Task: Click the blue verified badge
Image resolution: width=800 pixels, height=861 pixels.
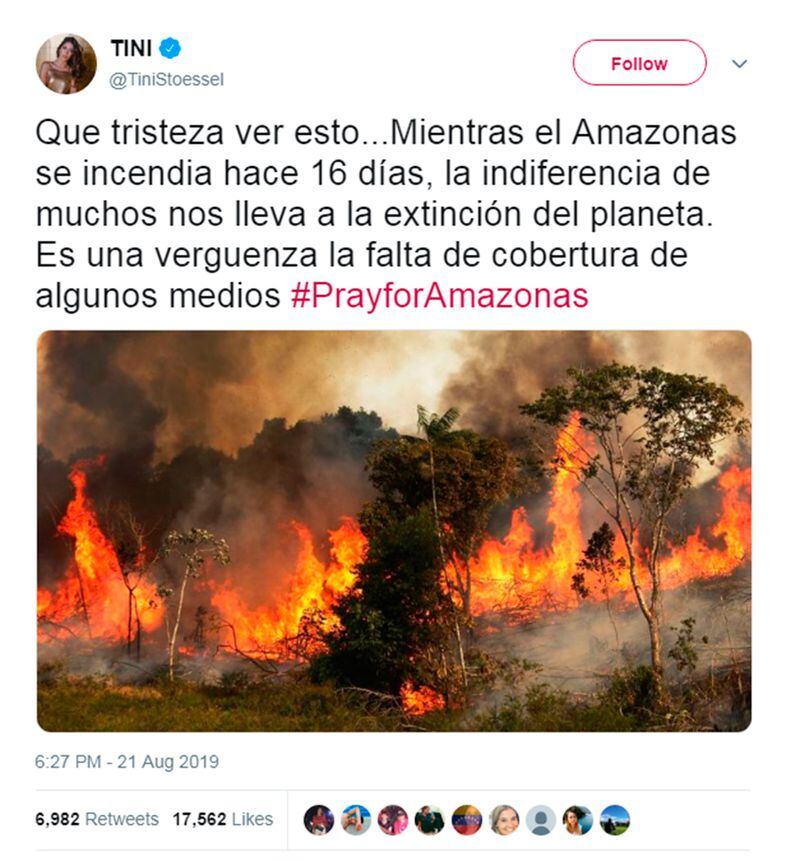Action: (170, 49)
